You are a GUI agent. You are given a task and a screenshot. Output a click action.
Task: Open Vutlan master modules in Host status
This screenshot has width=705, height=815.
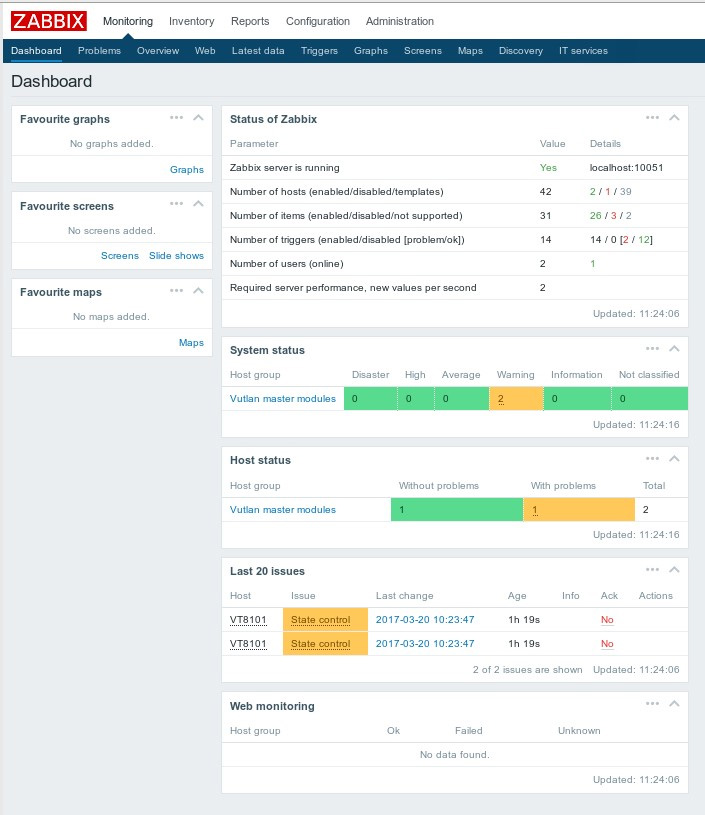tap(283, 510)
